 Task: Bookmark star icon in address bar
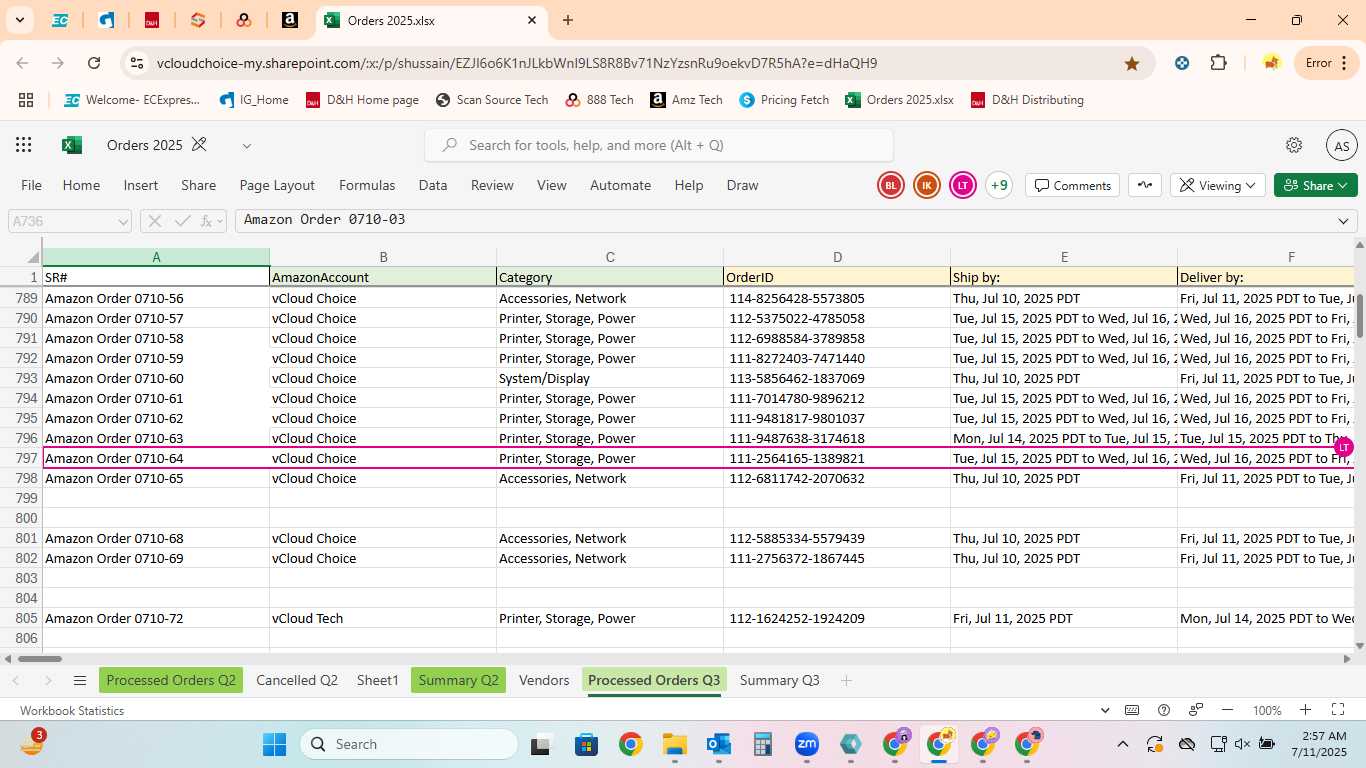pyautogui.click(x=1132, y=63)
